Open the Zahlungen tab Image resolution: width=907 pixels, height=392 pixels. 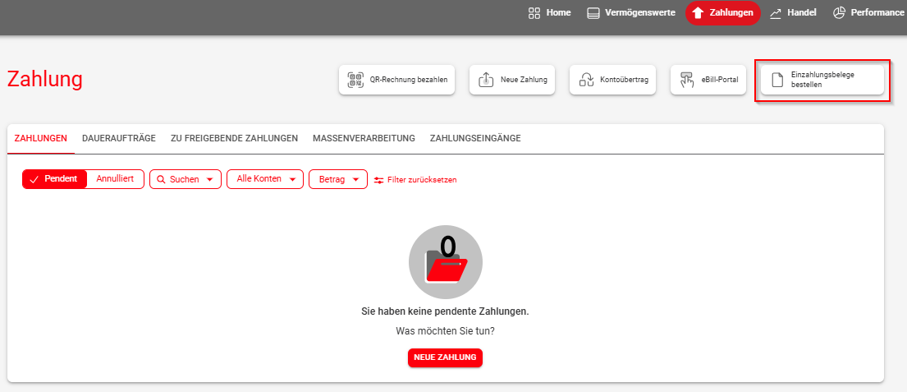pyautogui.click(x=40, y=138)
